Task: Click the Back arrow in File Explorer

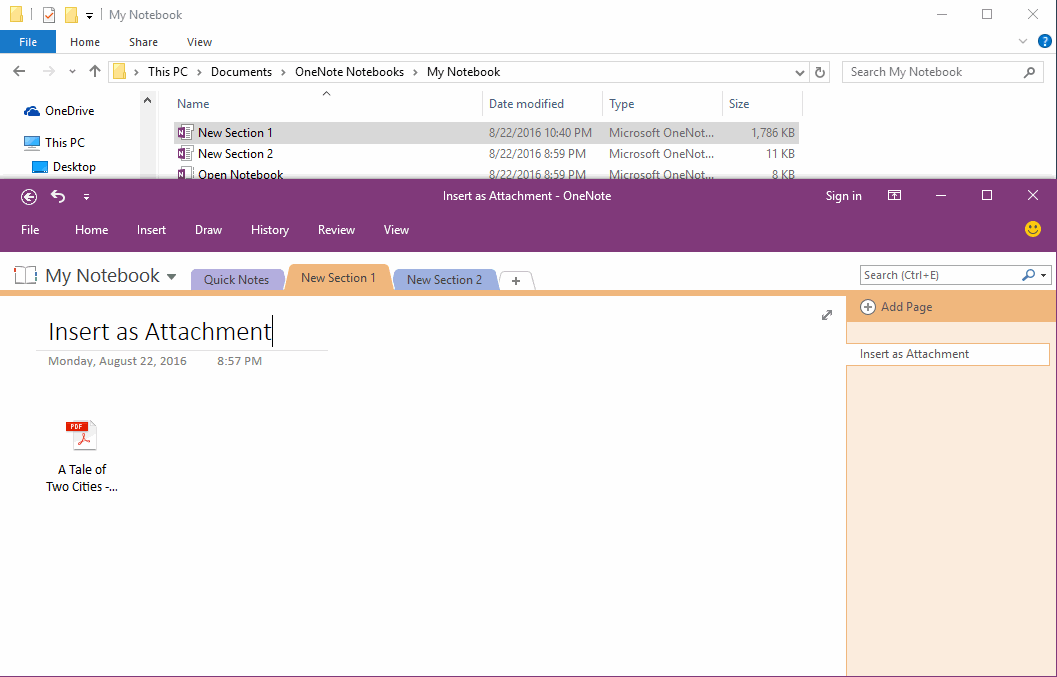Action: pos(20,71)
